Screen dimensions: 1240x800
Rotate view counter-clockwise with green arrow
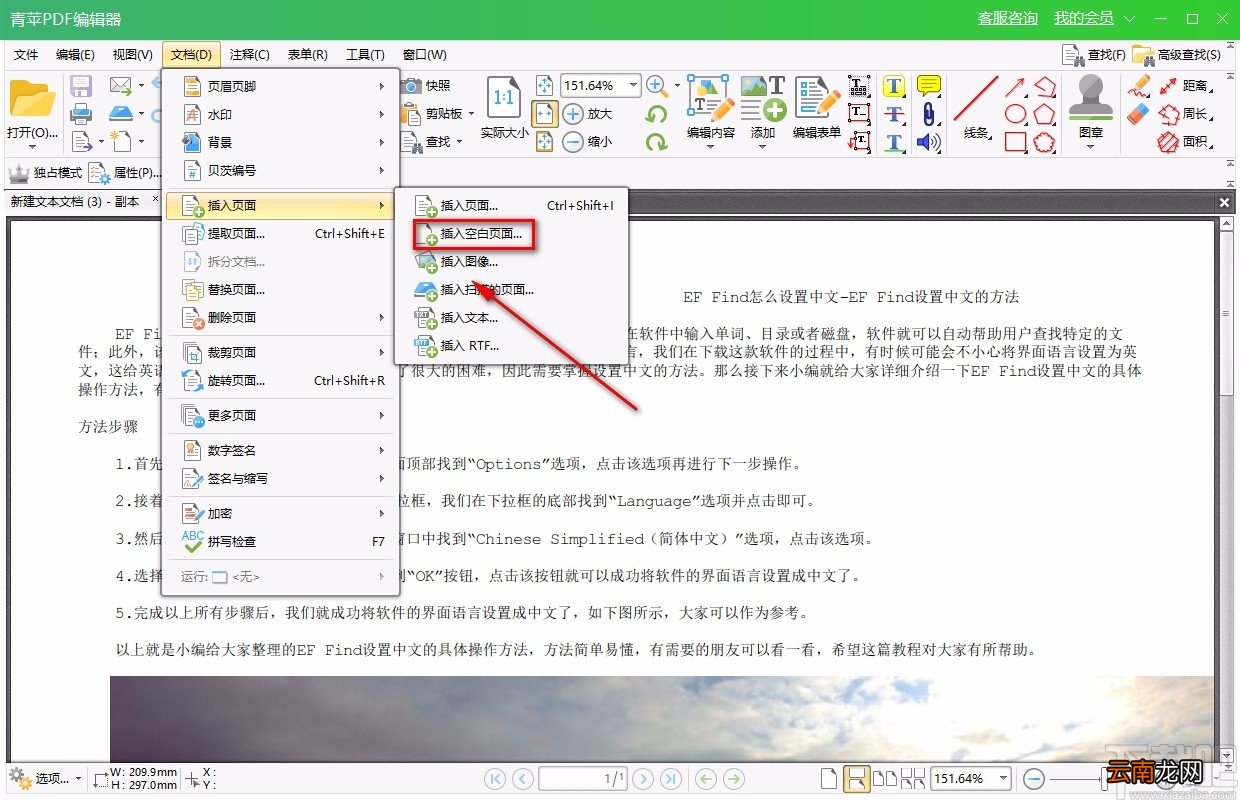tap(656, 114)
